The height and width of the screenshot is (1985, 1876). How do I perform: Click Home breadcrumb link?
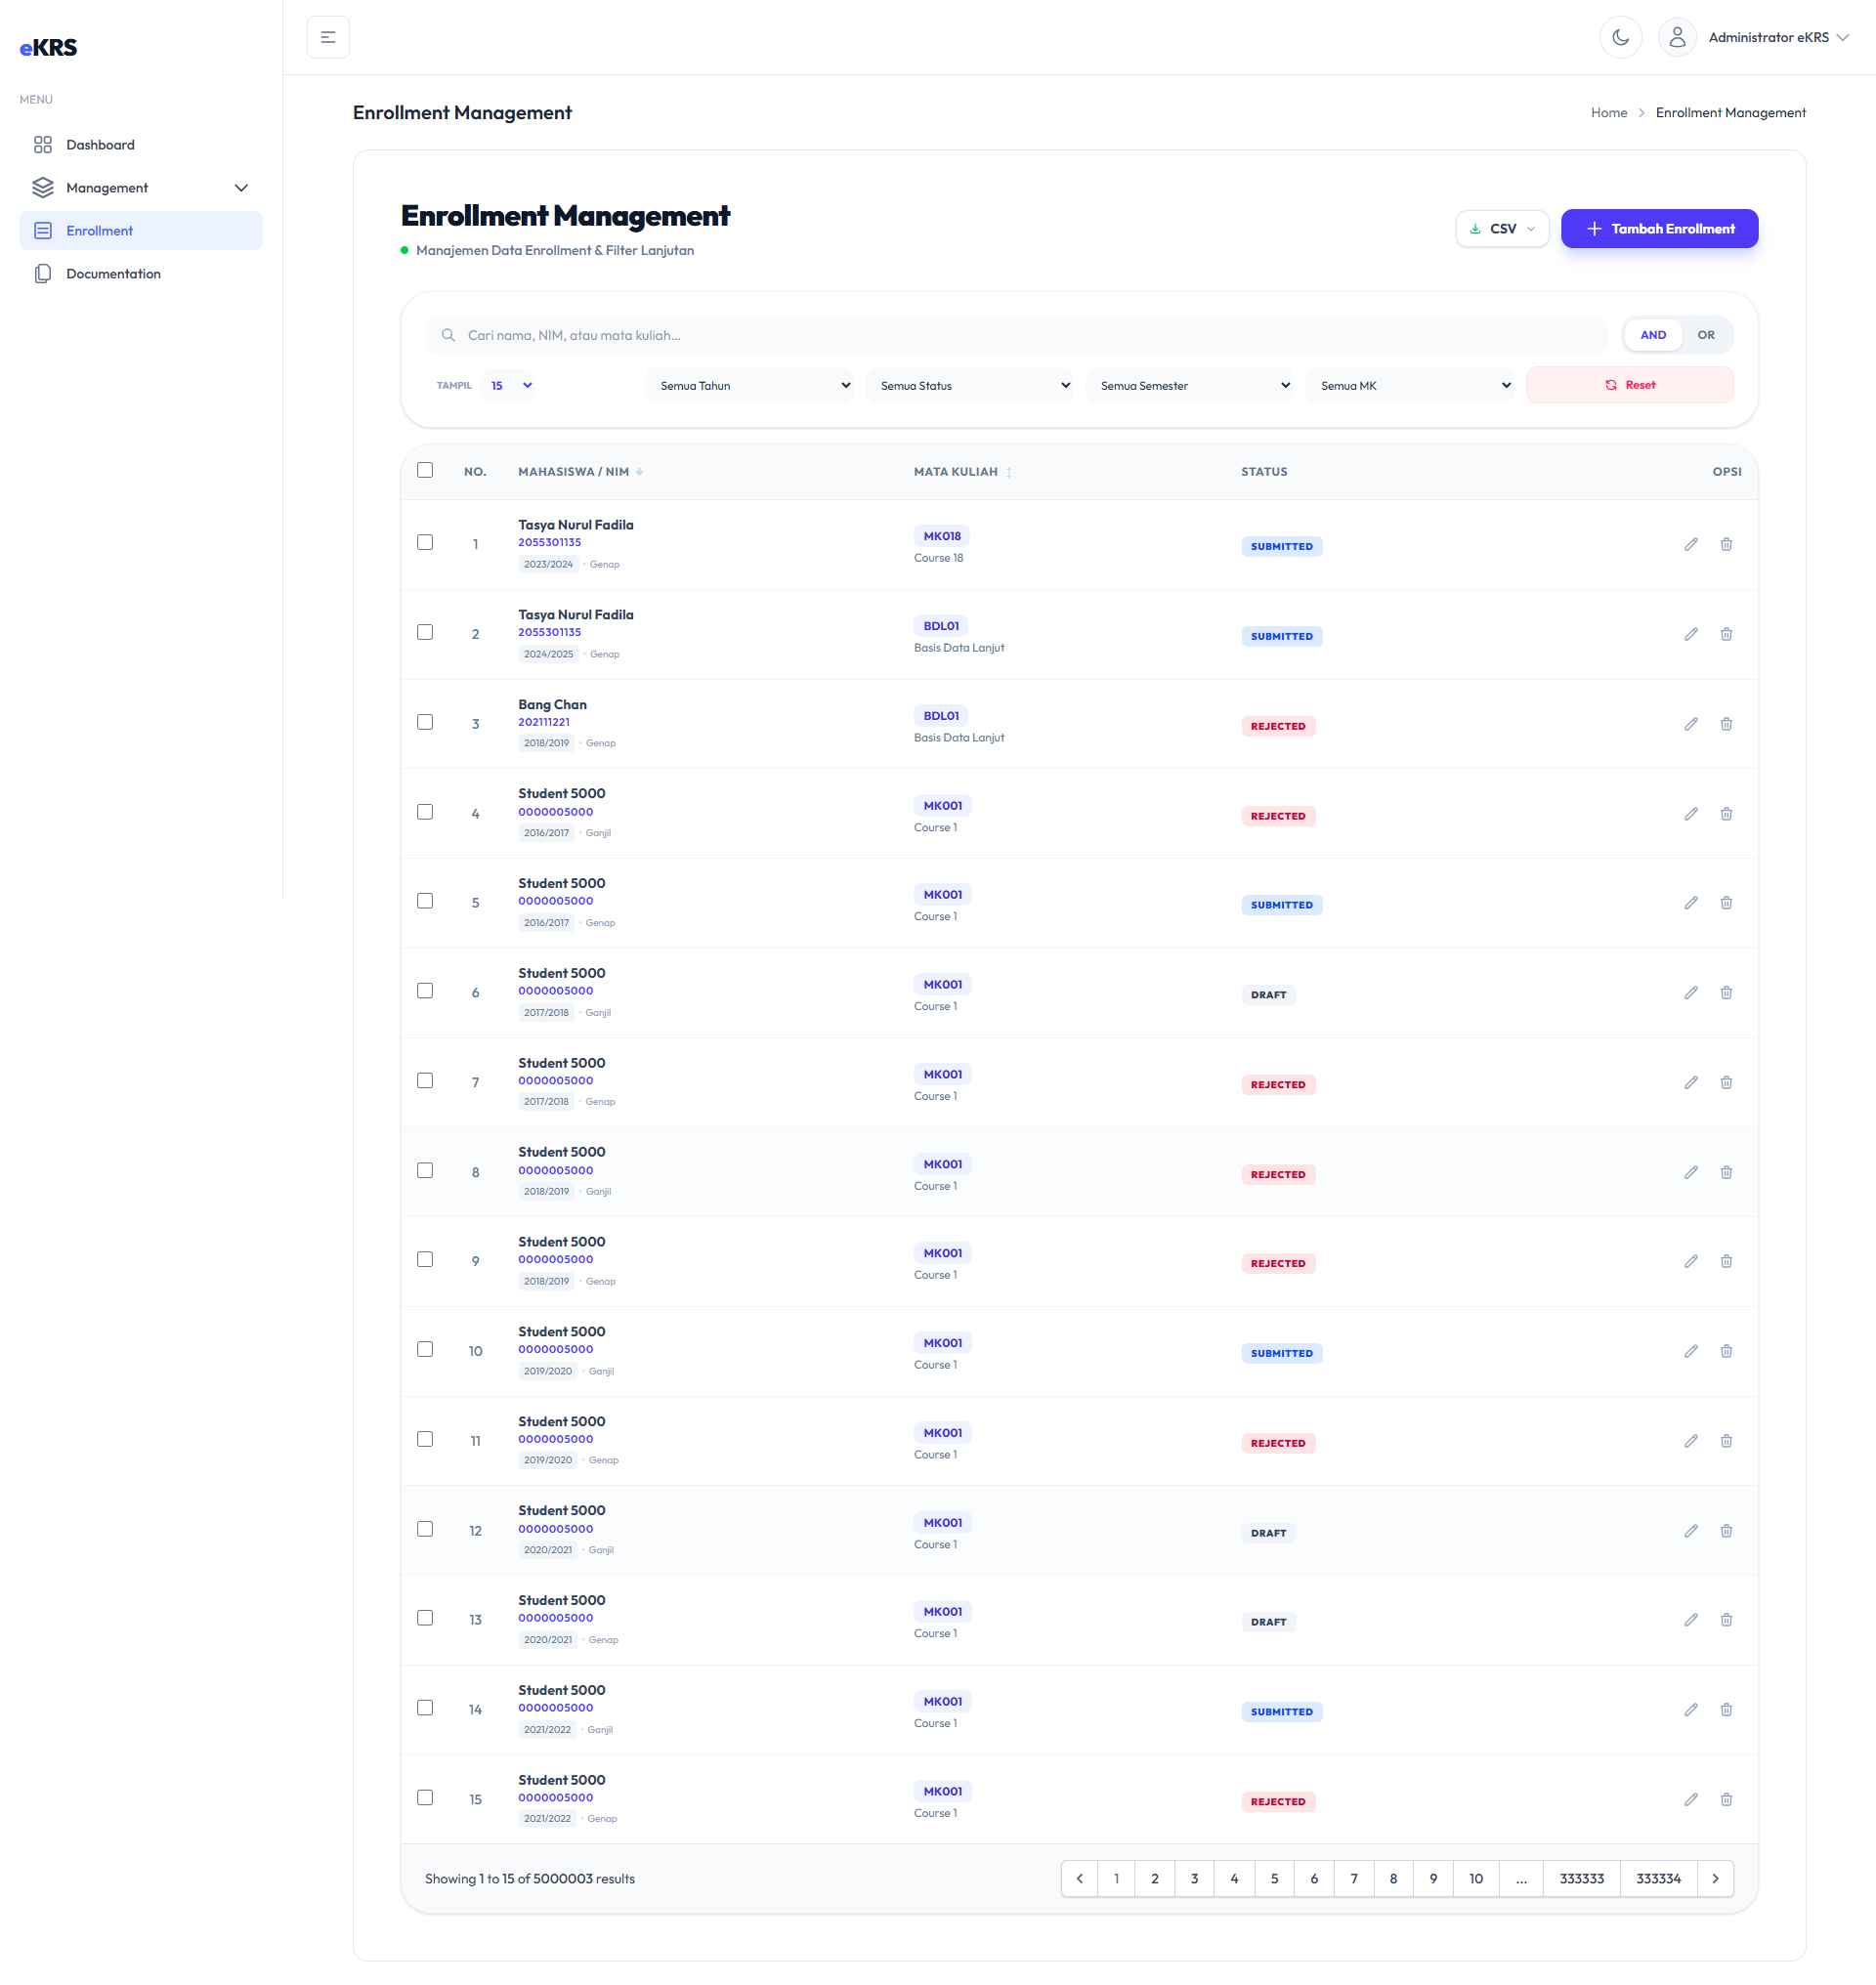click(1608, 113)
